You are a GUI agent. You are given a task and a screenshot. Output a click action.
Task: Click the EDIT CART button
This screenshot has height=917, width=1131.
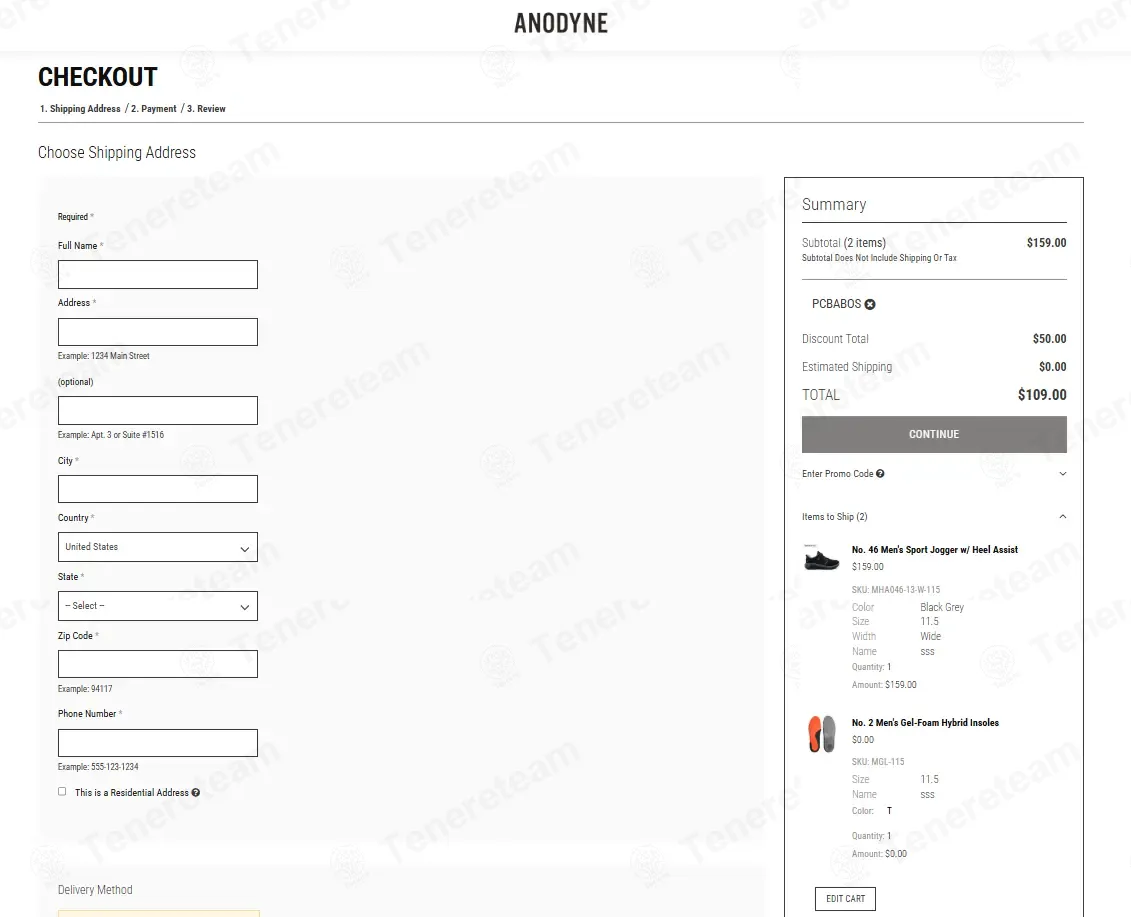(x=845, y=899)
